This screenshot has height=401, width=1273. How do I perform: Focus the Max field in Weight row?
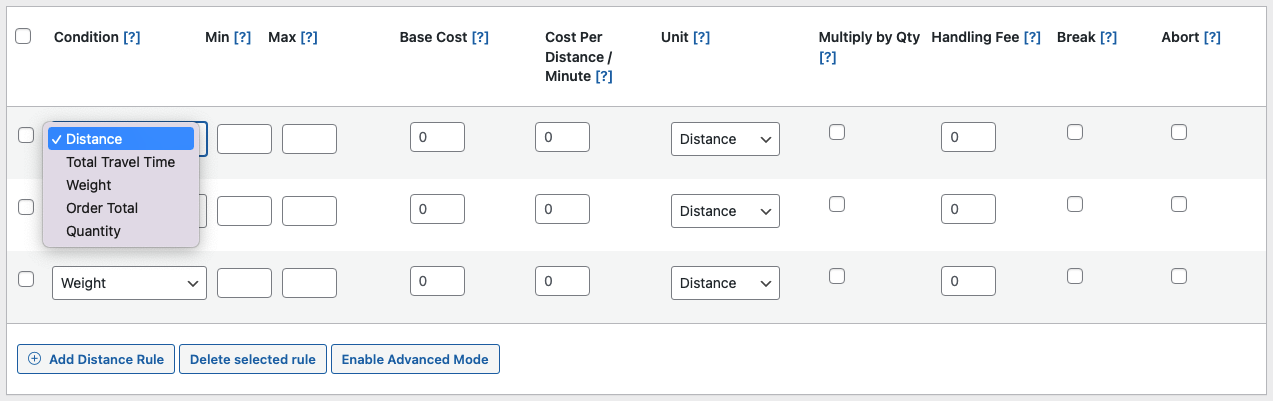[x=309, y=283]
